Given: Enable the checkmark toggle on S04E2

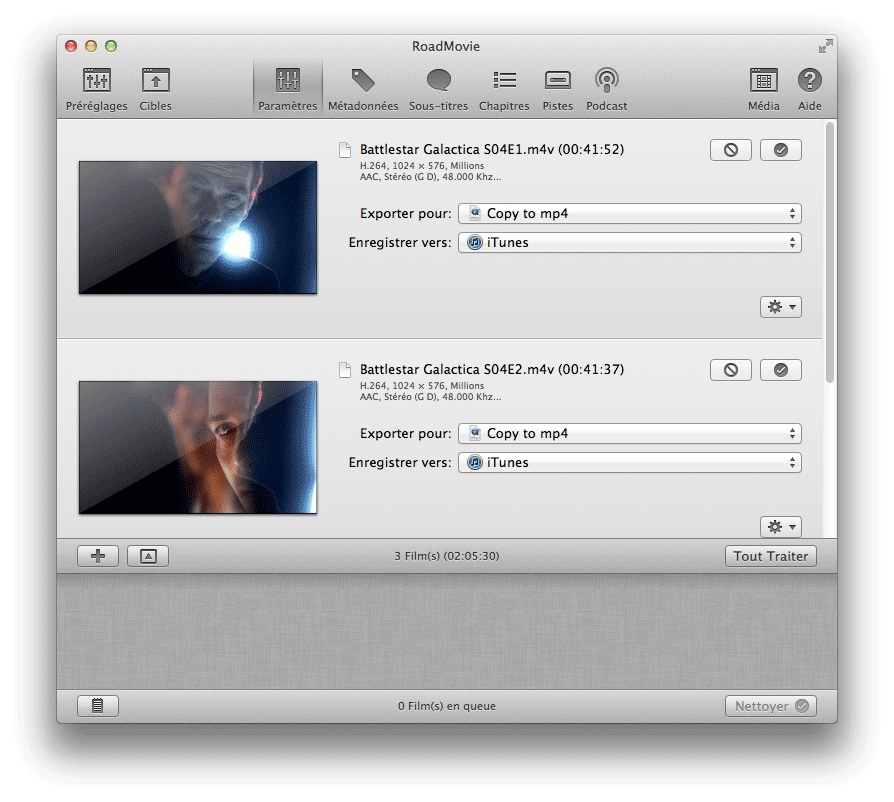Looking at the screenshot, I should coord(780,369).
